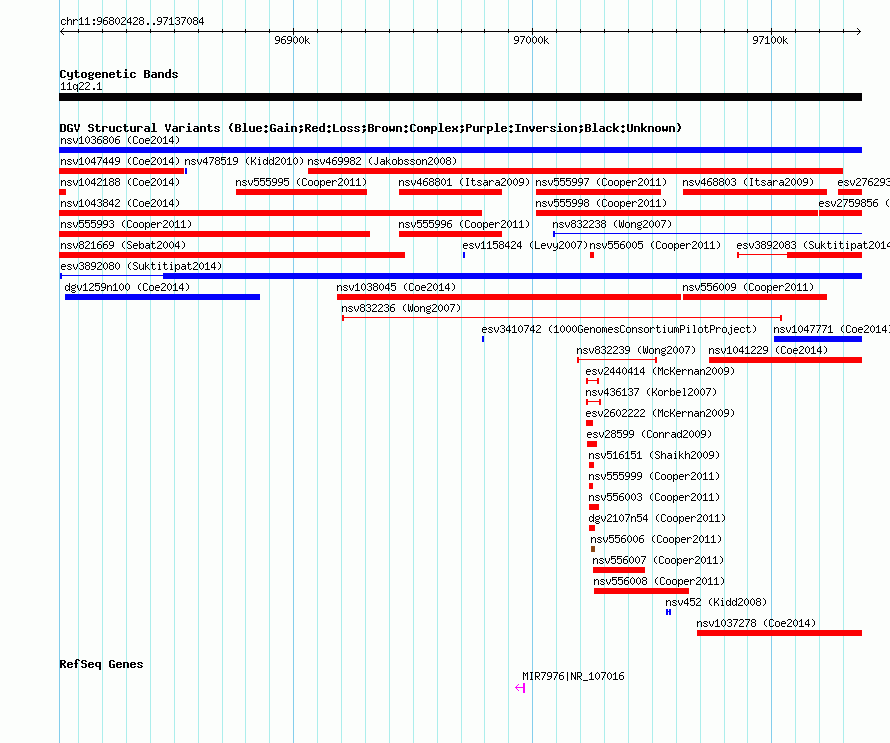Click esv28599 (Conrad2009) label
The width and height of the screenshot is (890, 743).
pyautogui.click(x=649, y=434)
